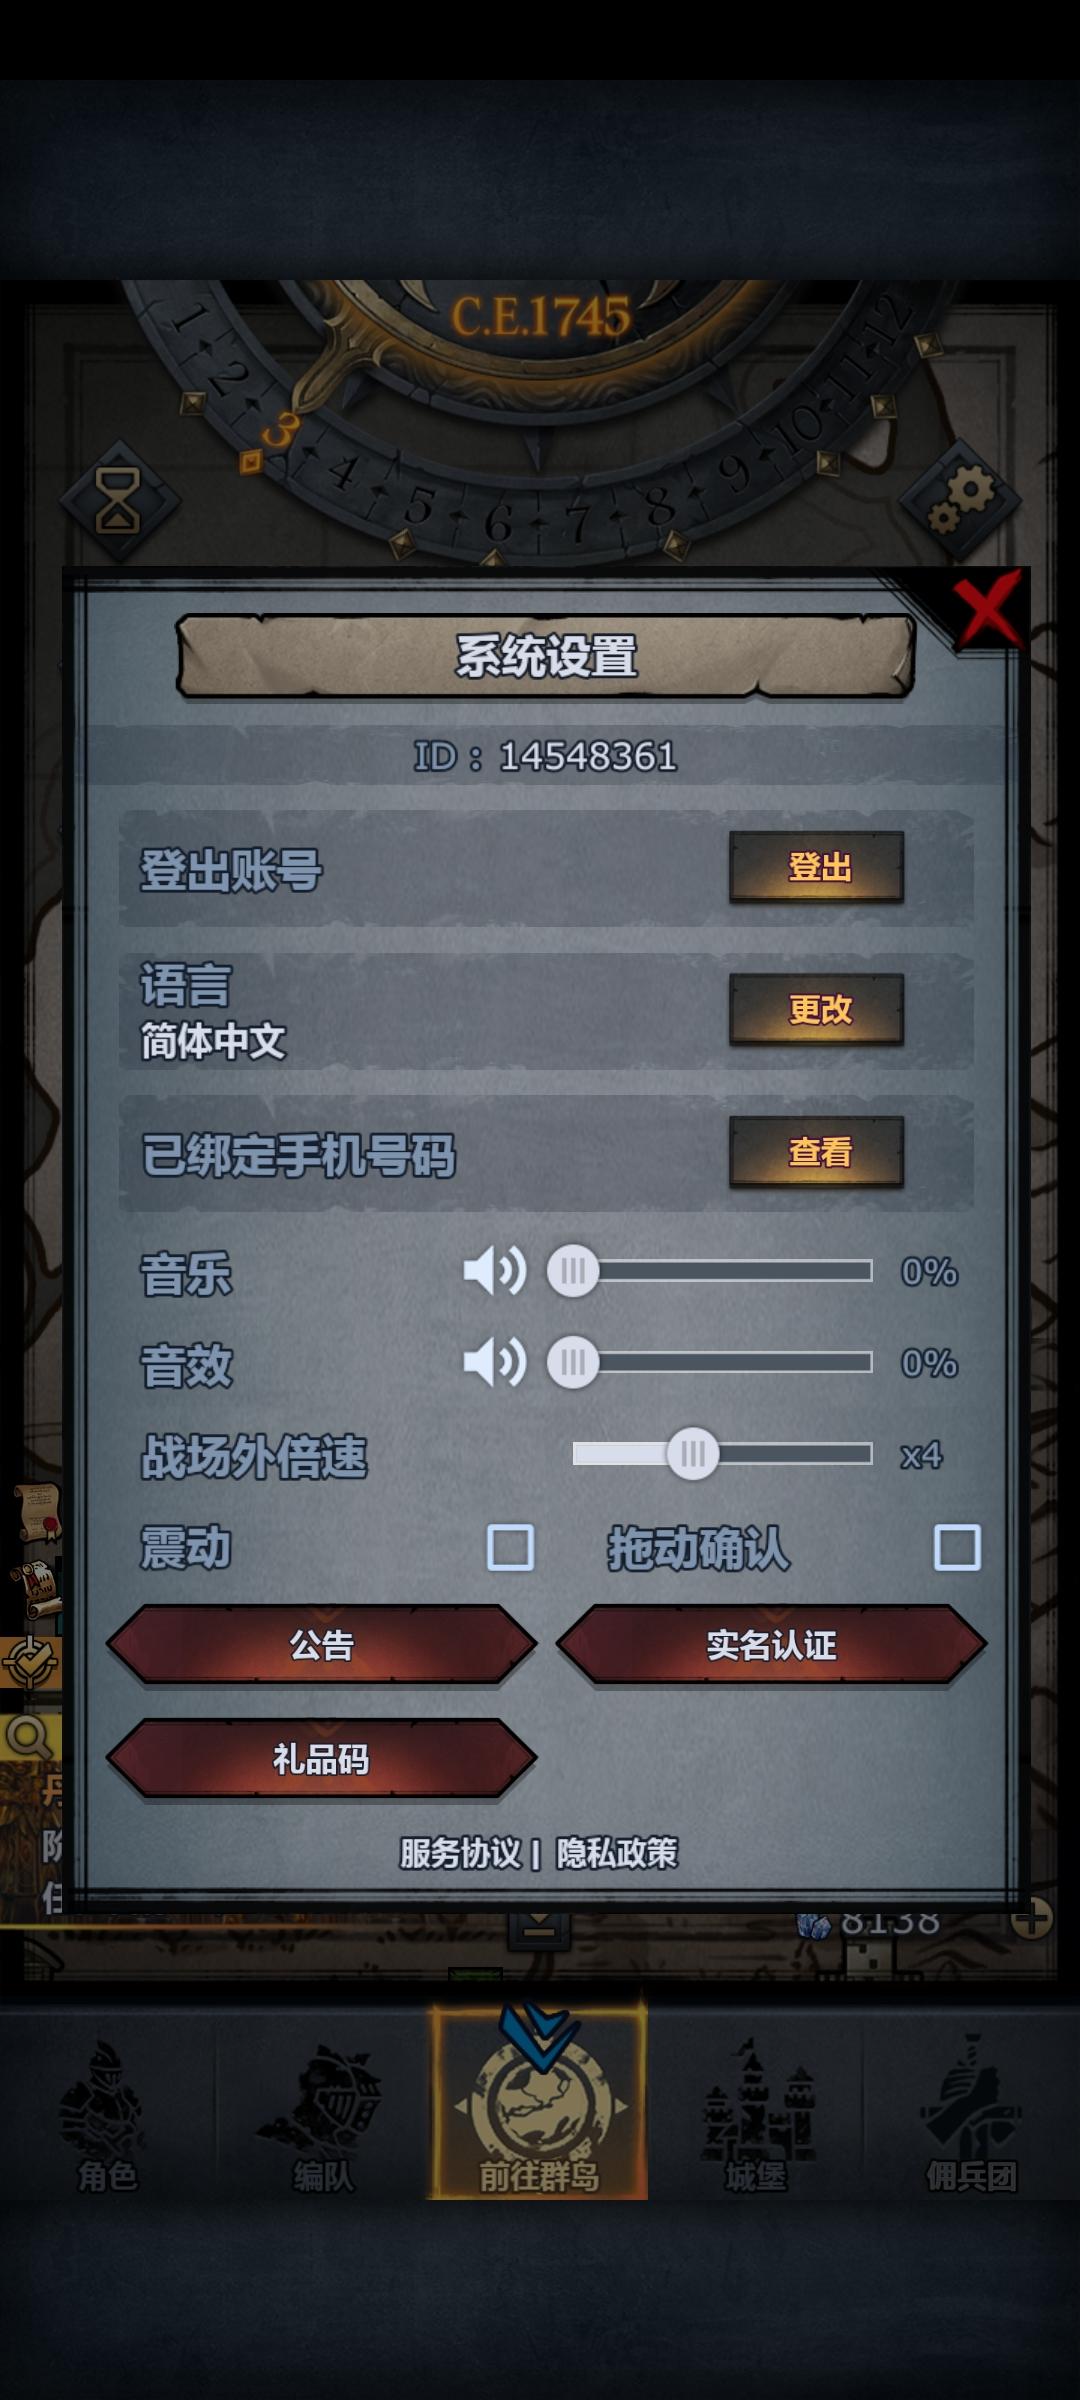This screenshot has width=1080, height=2400.
Task: Mute the 音乐 speaker icon
Action: [495, 1271]
